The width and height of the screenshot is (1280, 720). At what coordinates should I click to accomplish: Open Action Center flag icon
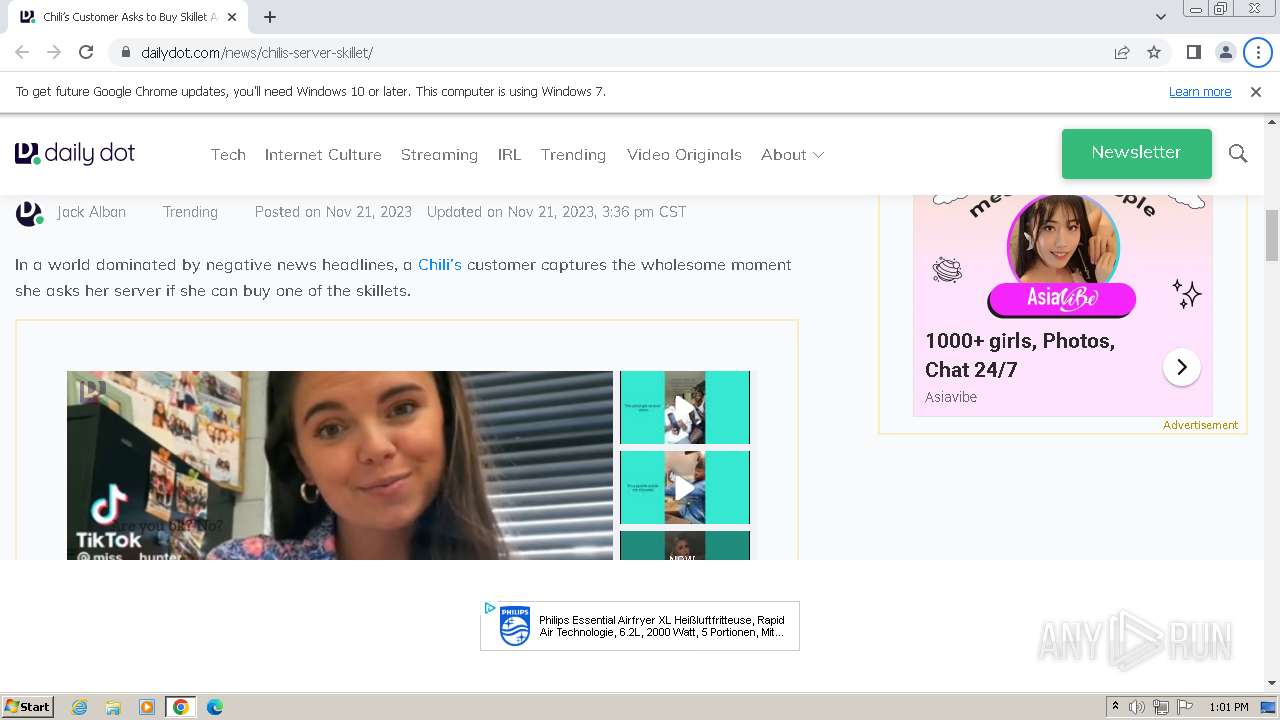[x=1185, y=707]
